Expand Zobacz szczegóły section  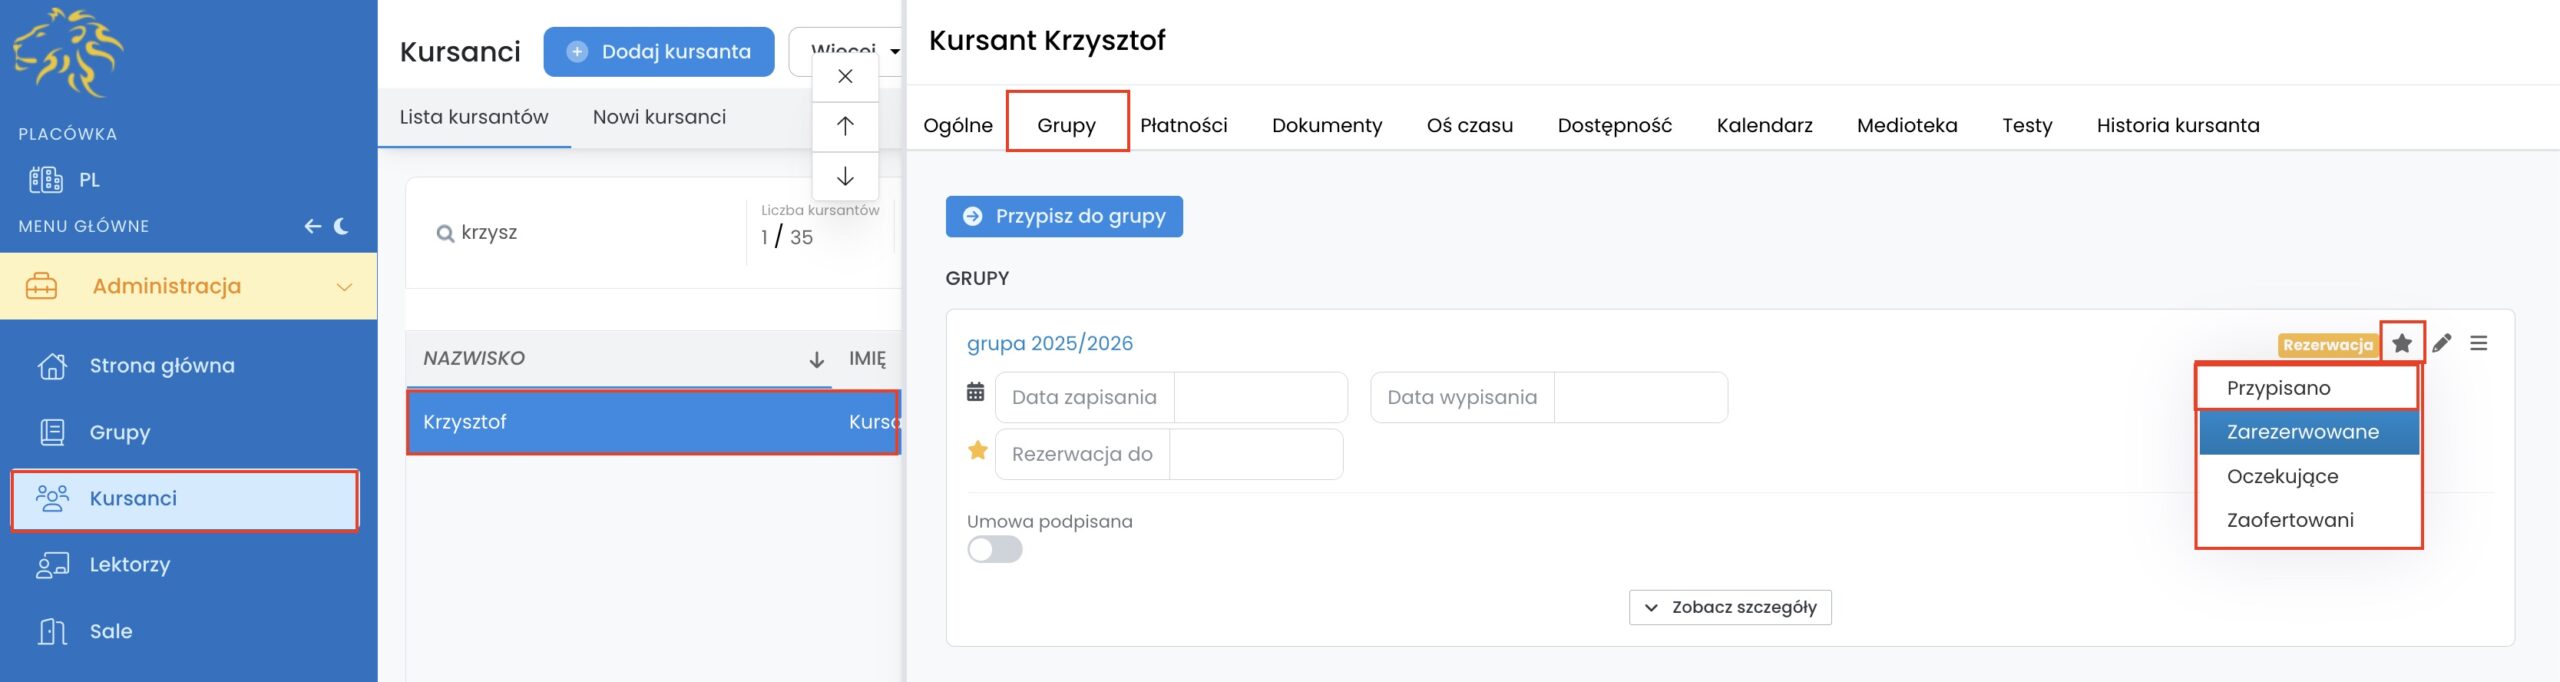(x=1730, y=608)
